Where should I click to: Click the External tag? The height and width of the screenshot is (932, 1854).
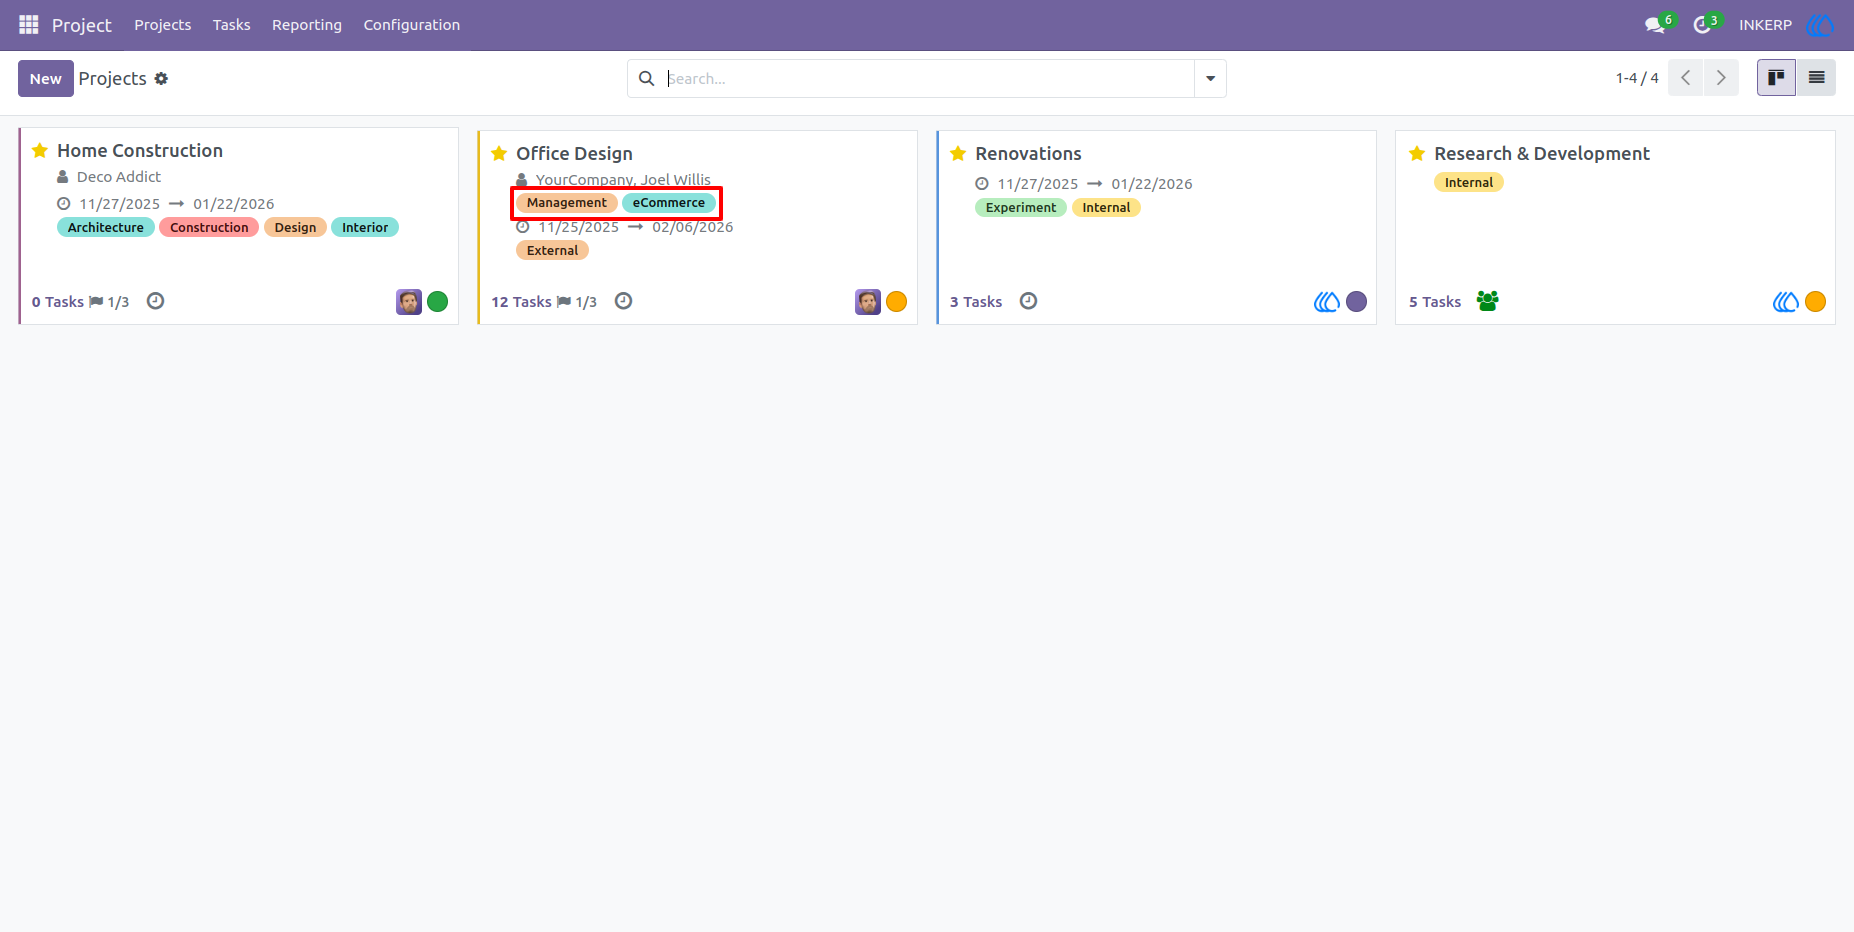point(553,251)
